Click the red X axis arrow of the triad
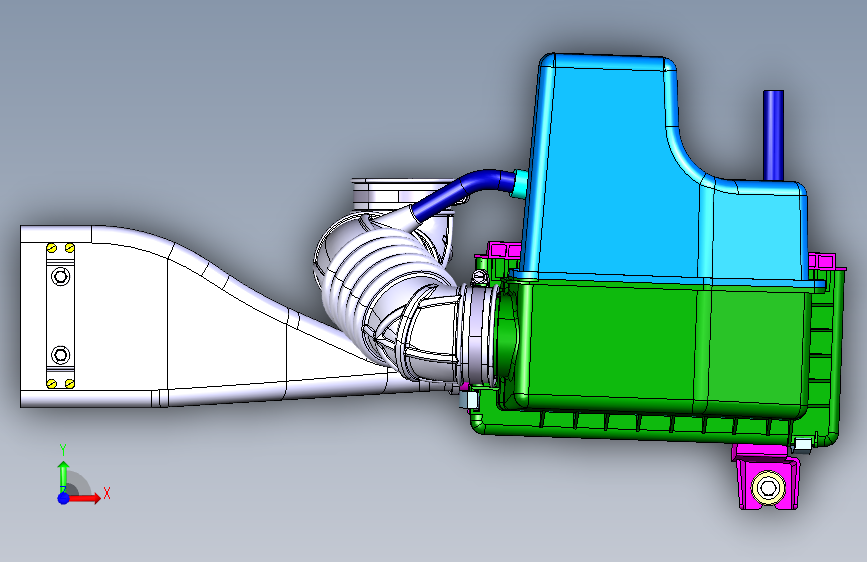This screenshot has width=867, height=562. 84,498
